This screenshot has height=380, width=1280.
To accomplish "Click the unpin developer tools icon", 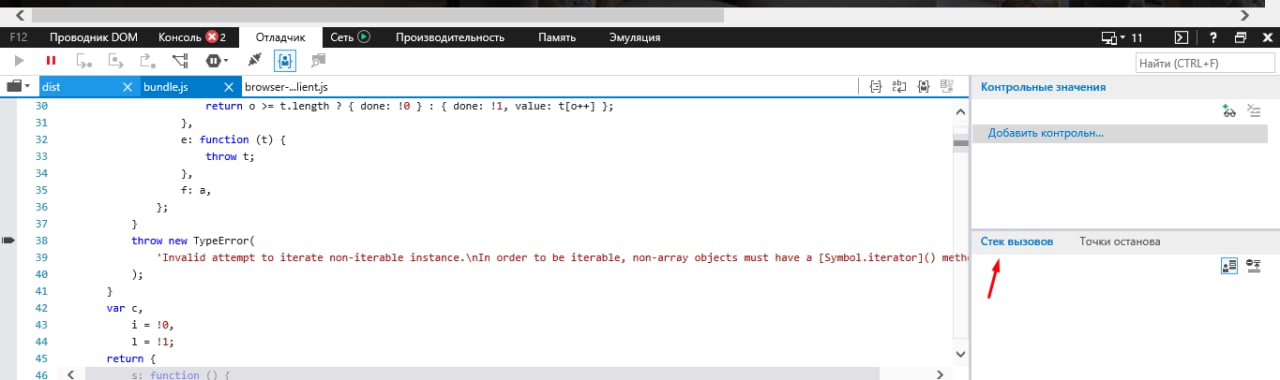I will click(x=1240, y=37).
